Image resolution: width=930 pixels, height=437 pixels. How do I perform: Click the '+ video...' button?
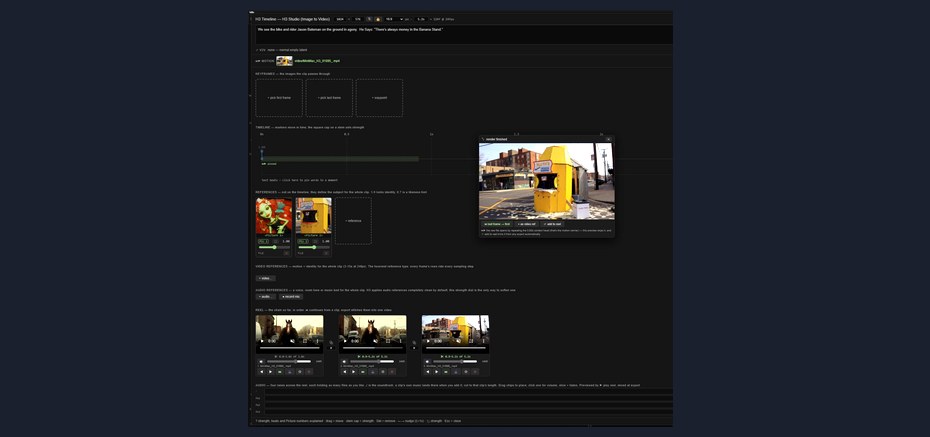[x=265, y=278]
